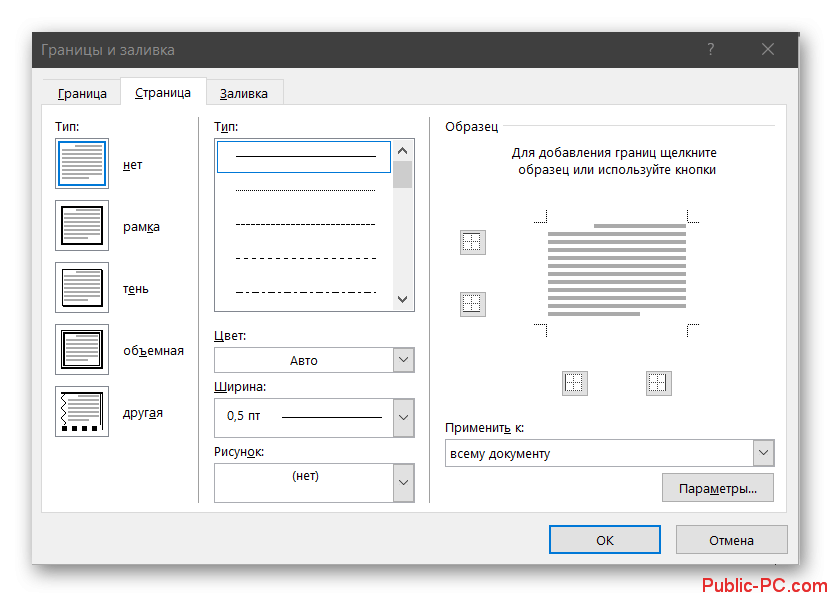Click the help question mark icon

pos(710,49)
